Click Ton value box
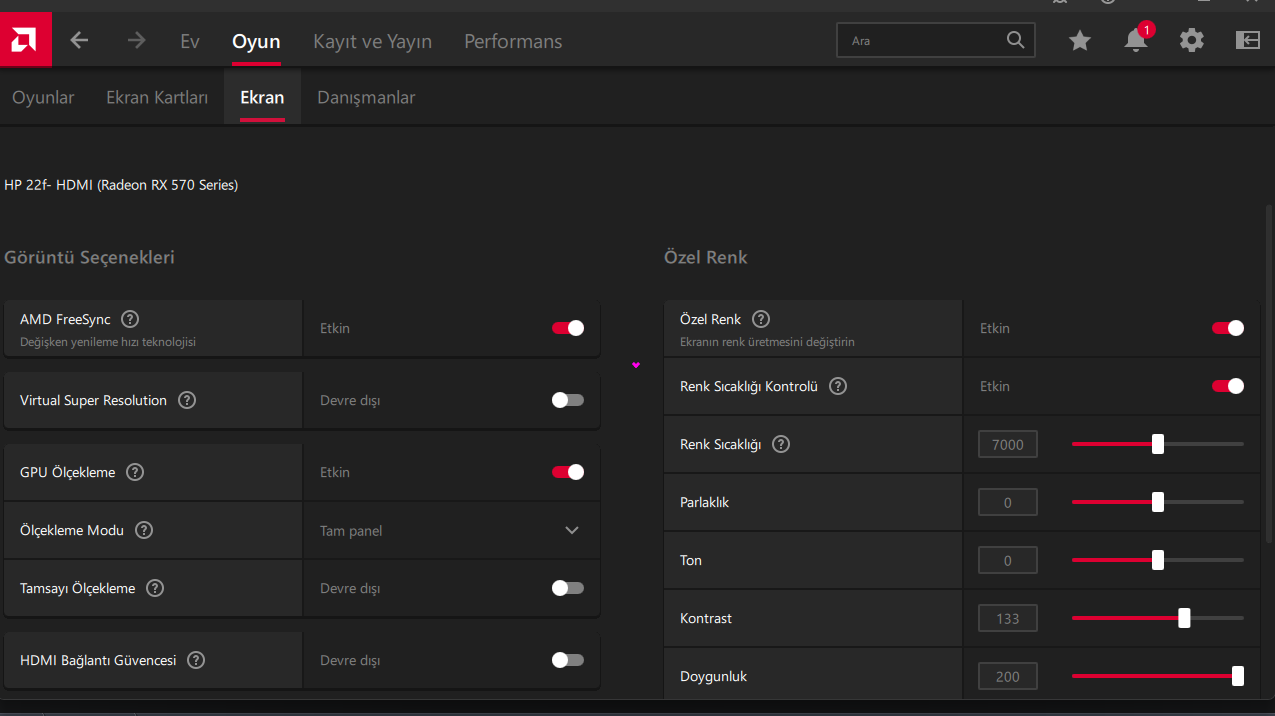1275x716 pixels. pyautogui.click(x=1008, y=560)
